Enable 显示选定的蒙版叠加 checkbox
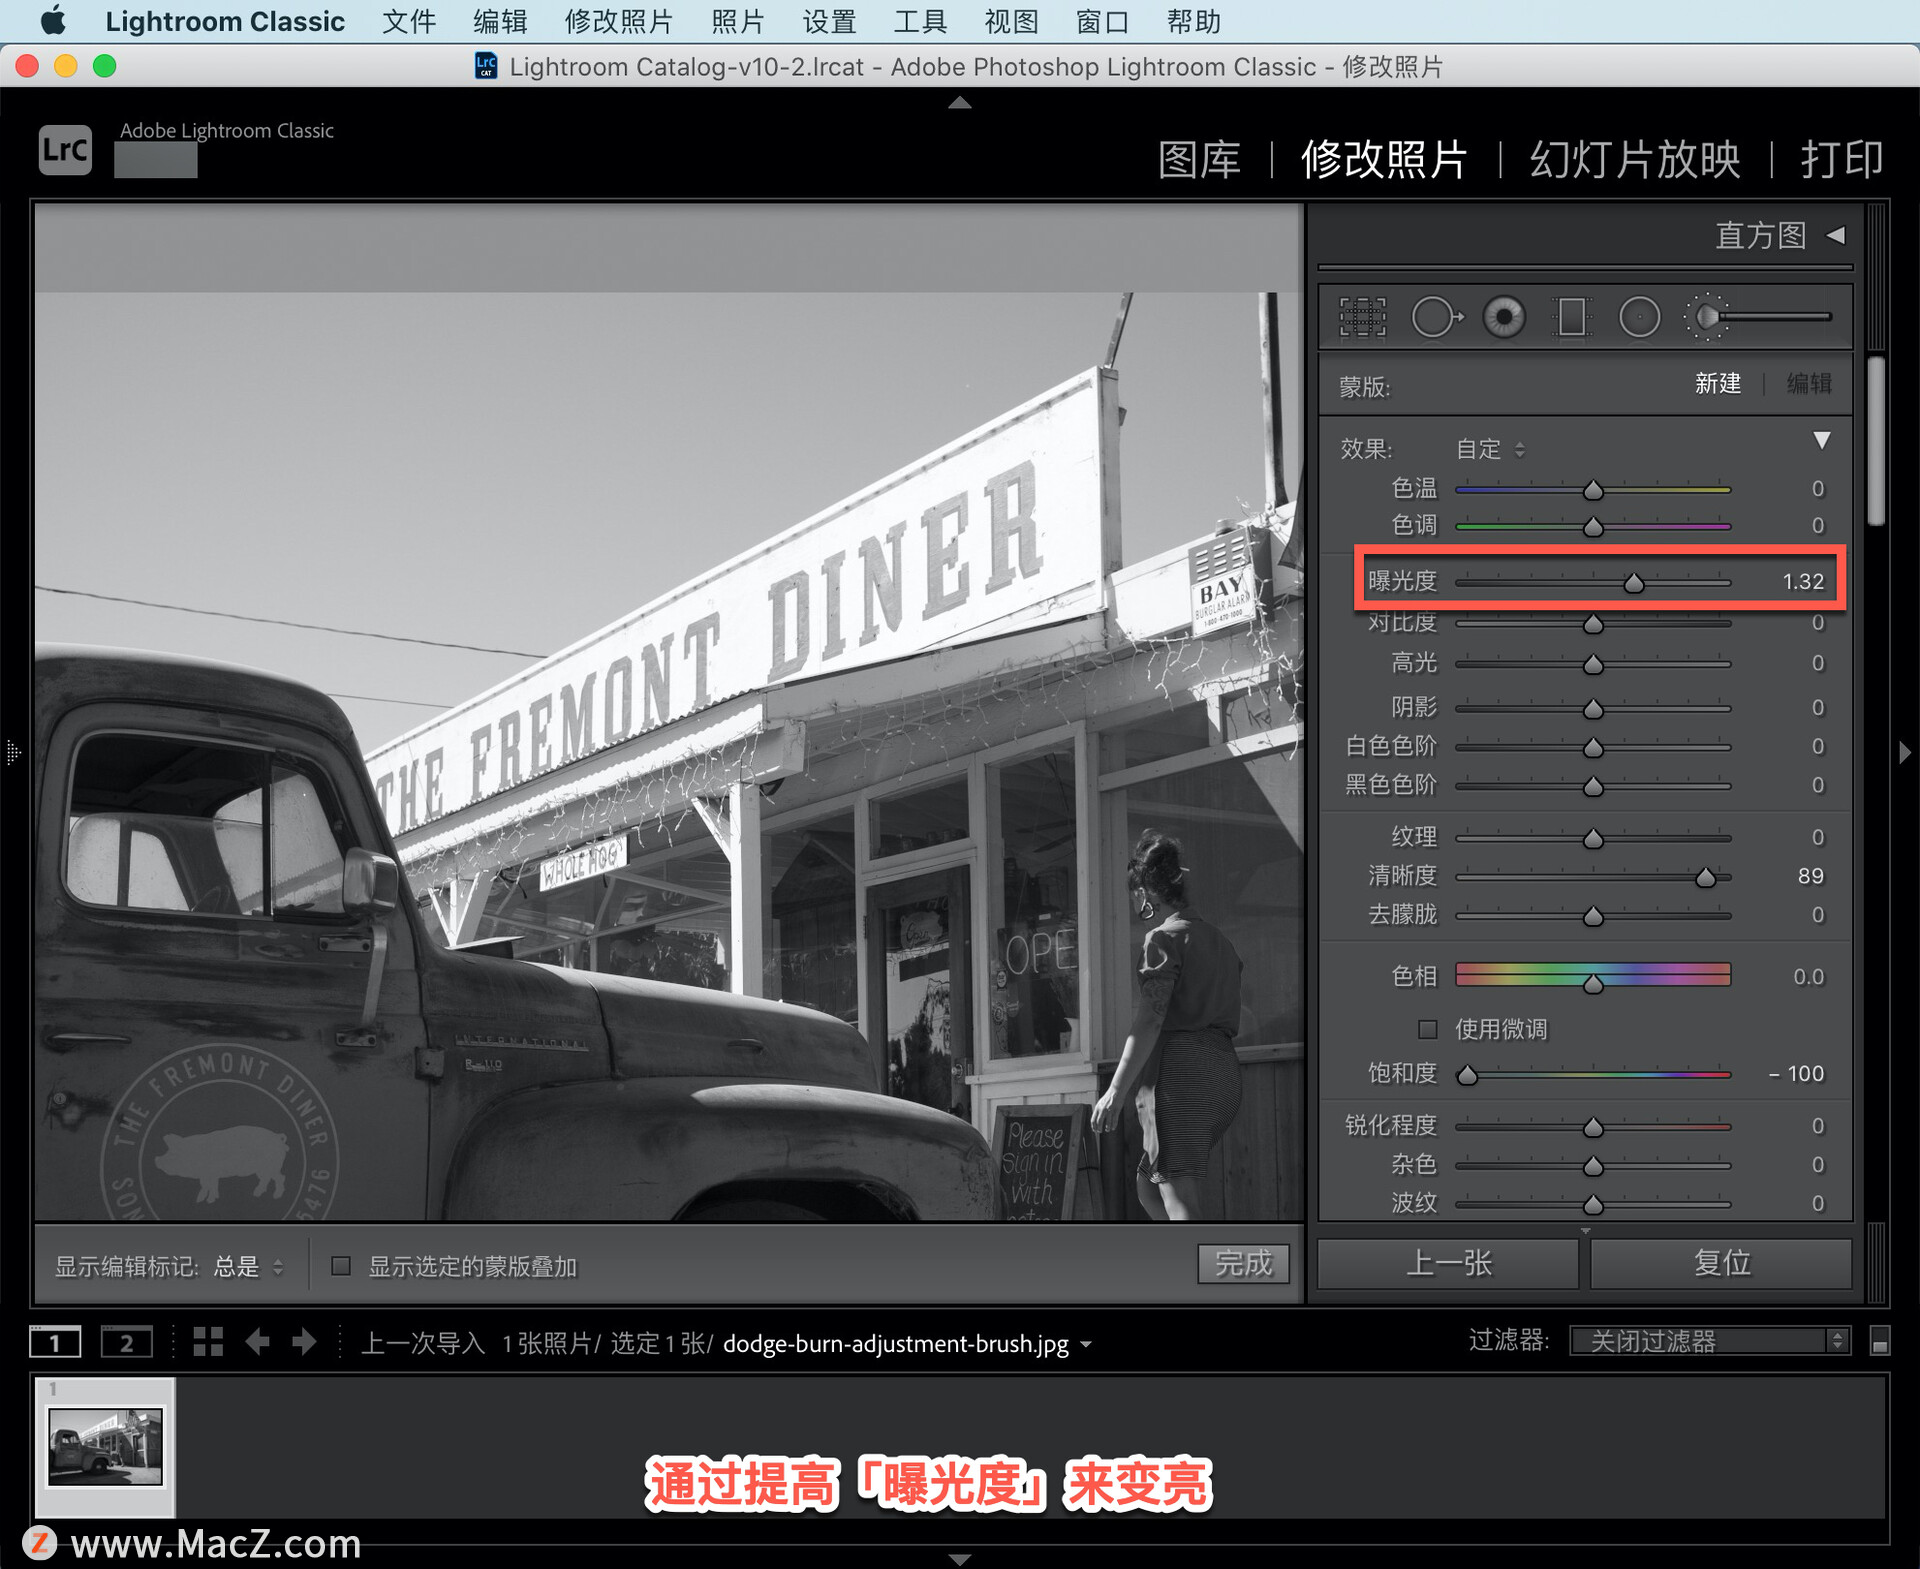Image resolution: width=1920 pixels, height=1569 pixels. (x=341, y=1266)
